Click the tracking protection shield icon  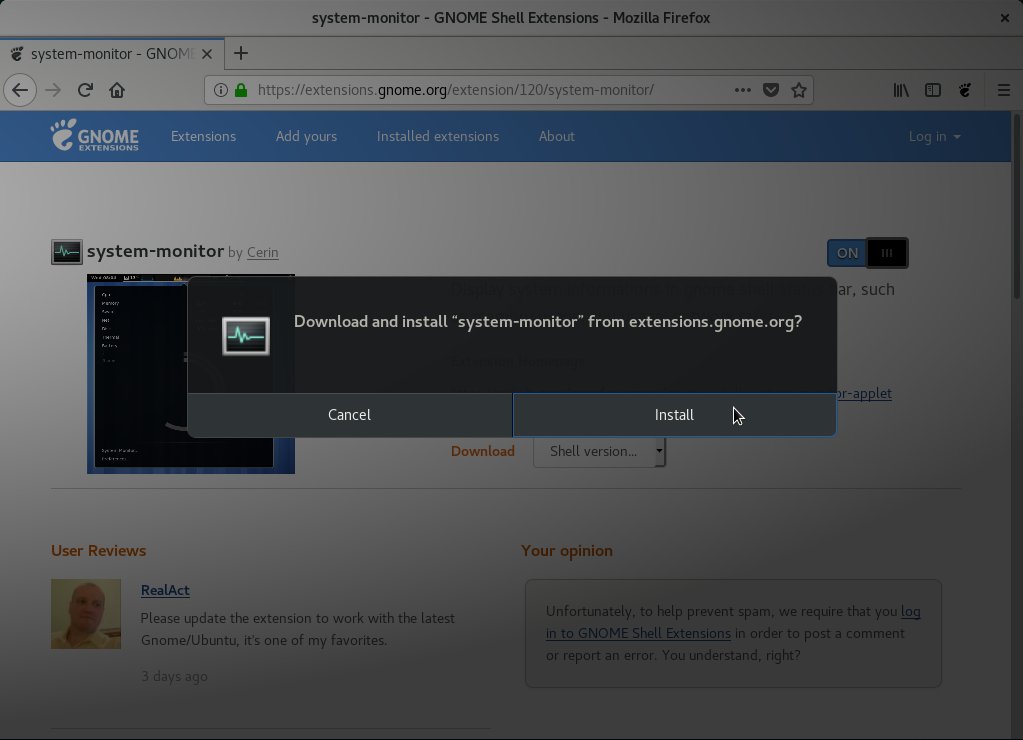pyautogui.click(x=770, y=90)
